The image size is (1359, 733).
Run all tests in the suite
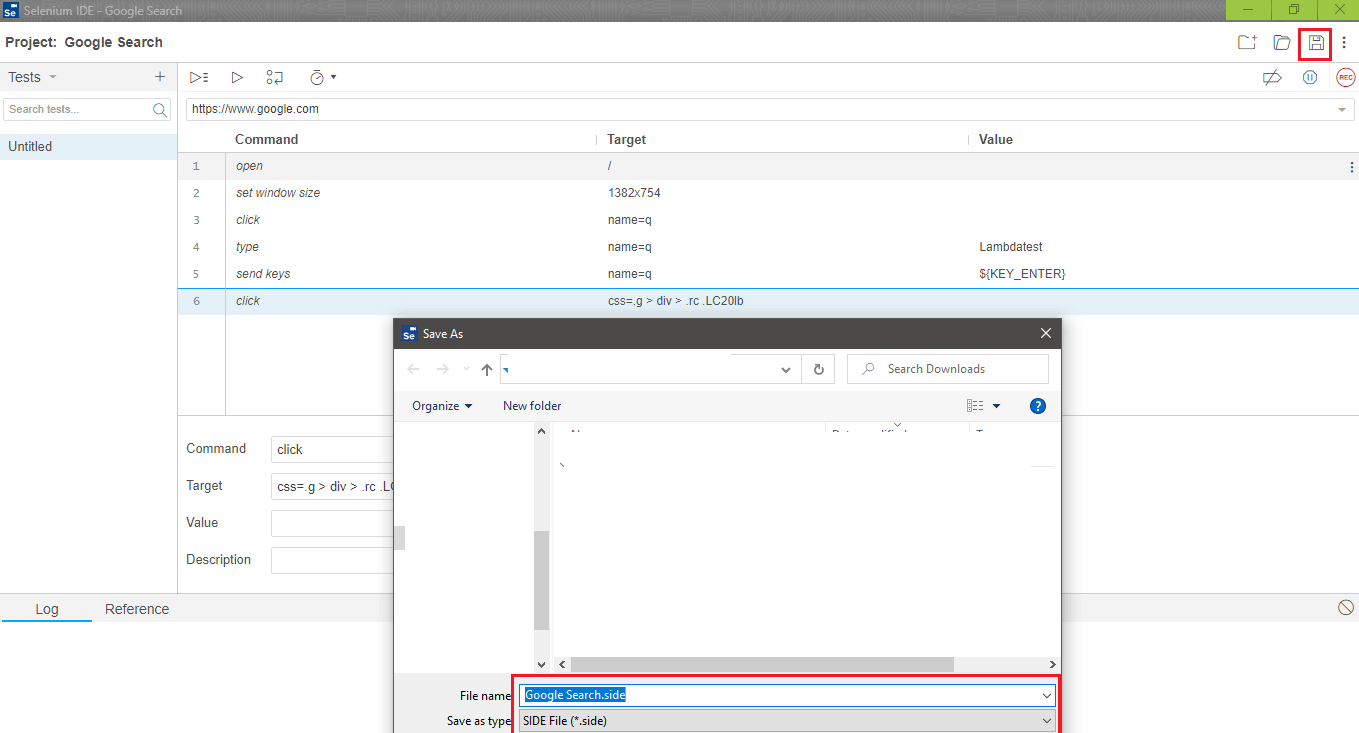198,77
